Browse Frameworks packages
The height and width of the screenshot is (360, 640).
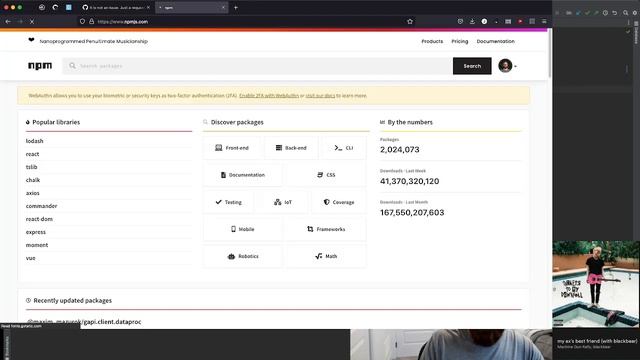point(326,229)
